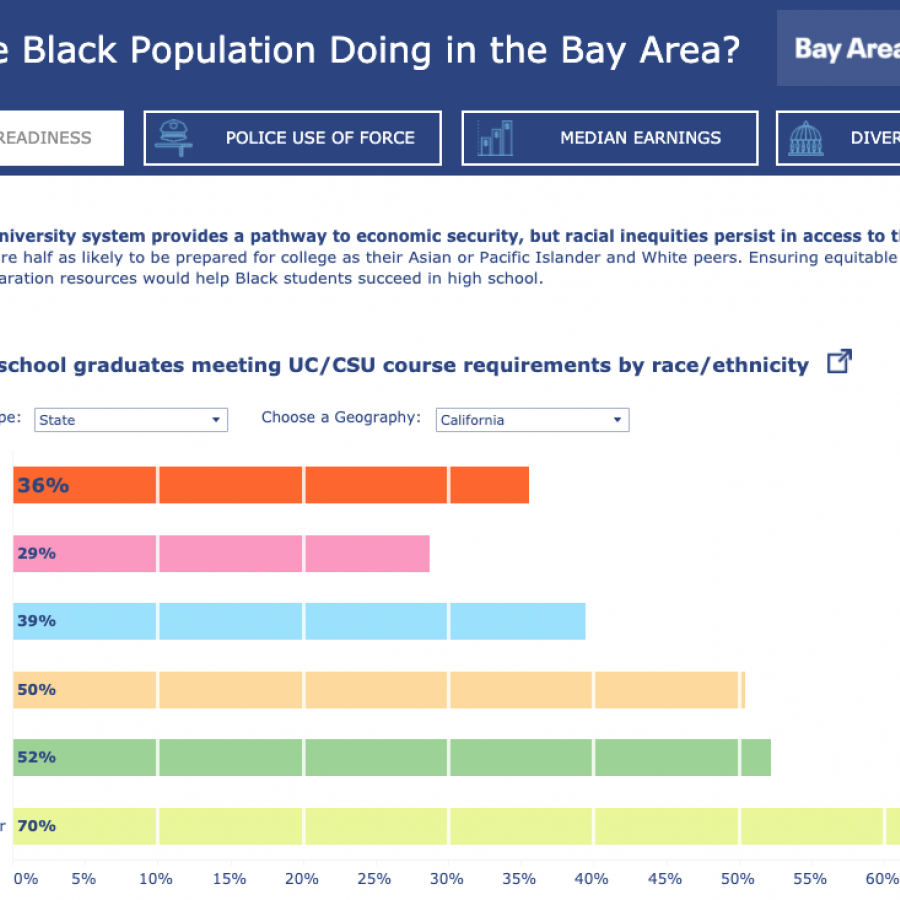Expand the California geography dropdown

coord(533,420)
